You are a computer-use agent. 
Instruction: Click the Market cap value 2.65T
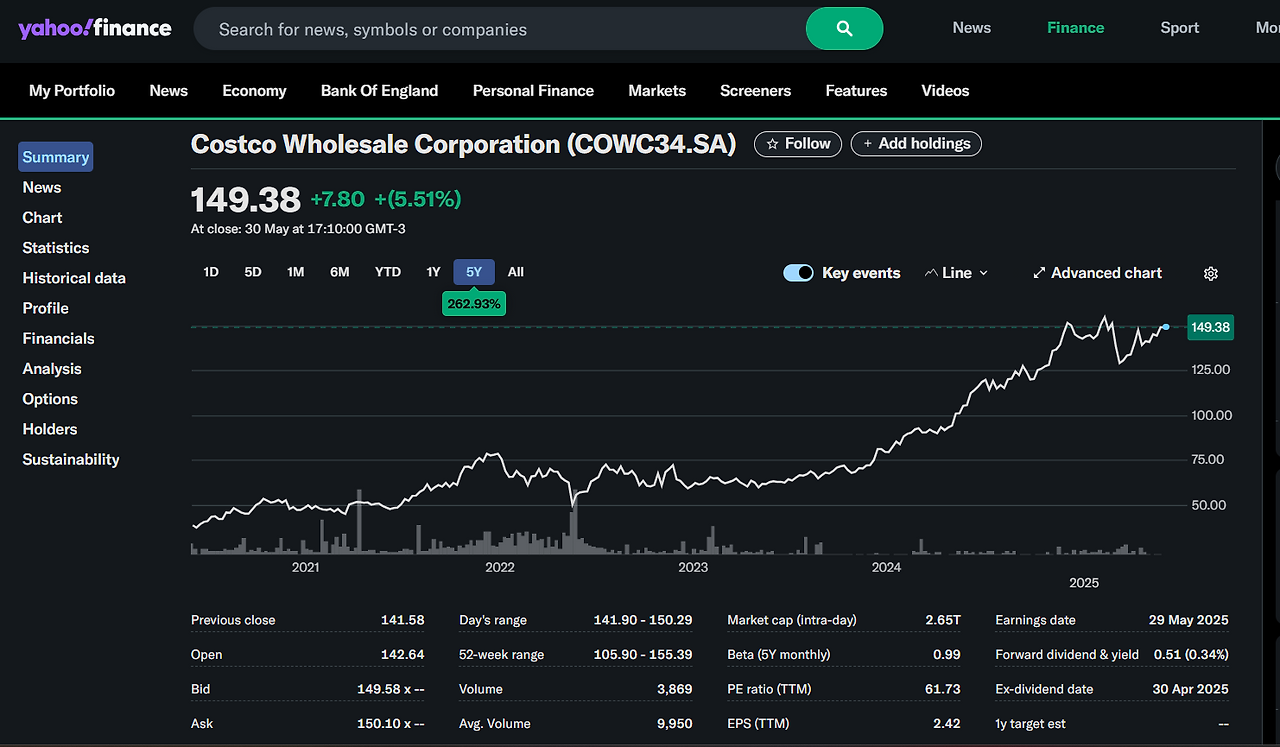(x=943, y=620)
